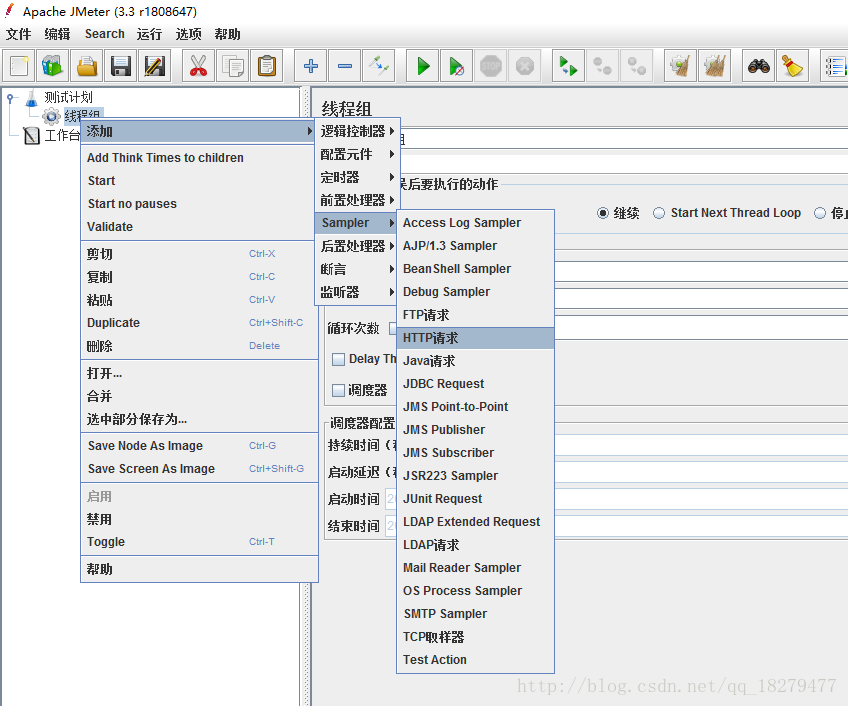Choose HTTP请求 from Sampler list
848x706 pixels.
pos(475,338)
